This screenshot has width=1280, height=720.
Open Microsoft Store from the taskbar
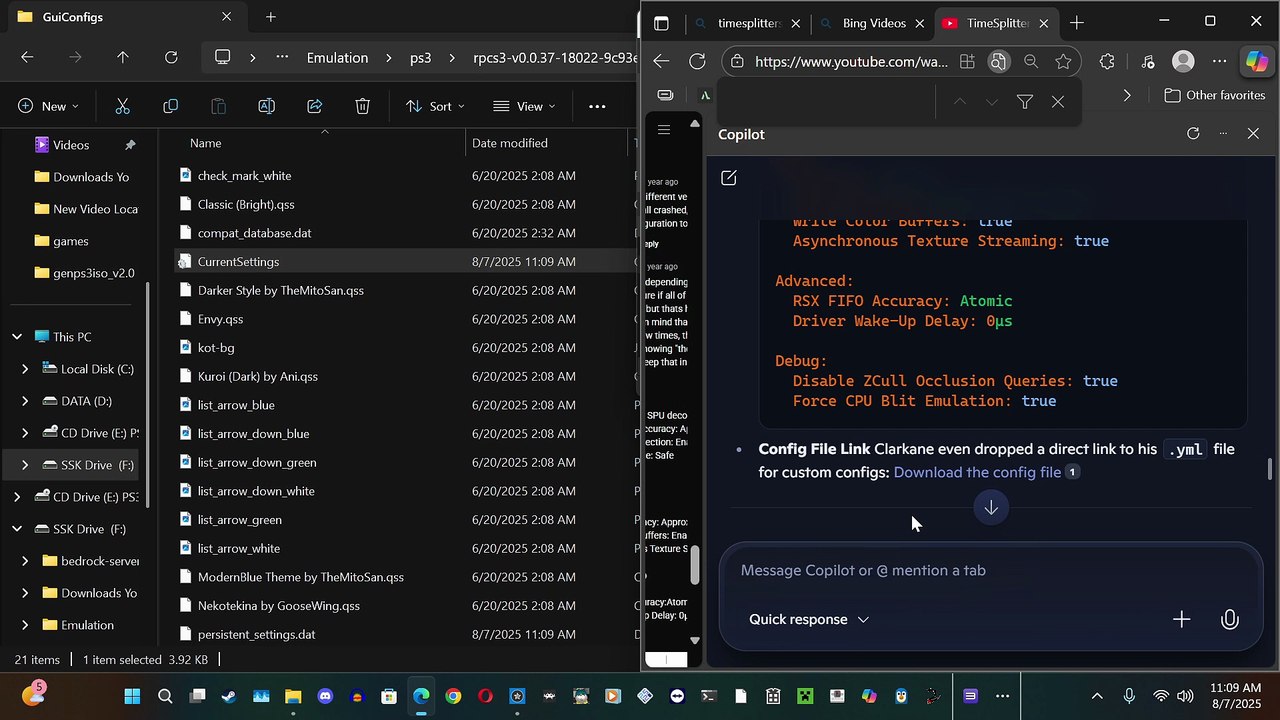389,696
